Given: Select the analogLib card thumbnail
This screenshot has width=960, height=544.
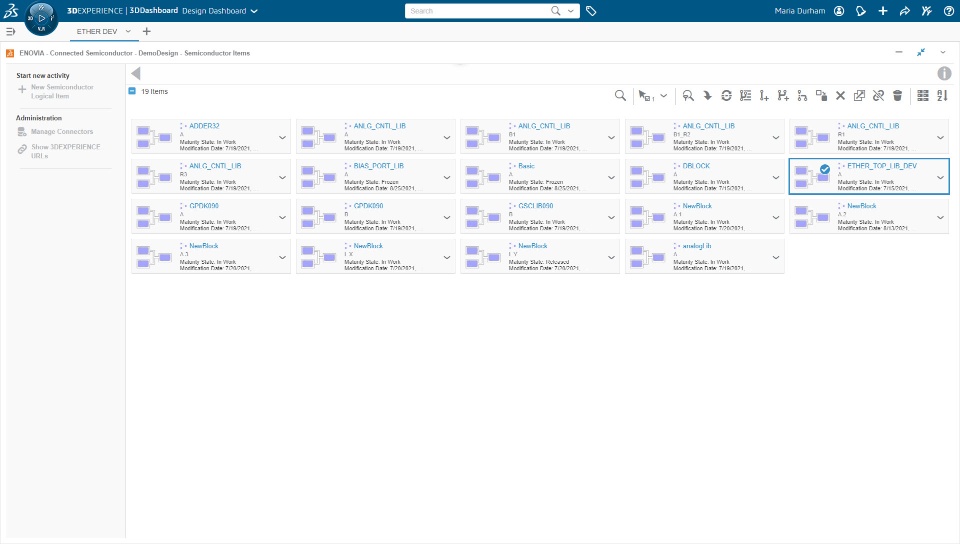Looking at the screenshot, I should [x=648, y=257].
